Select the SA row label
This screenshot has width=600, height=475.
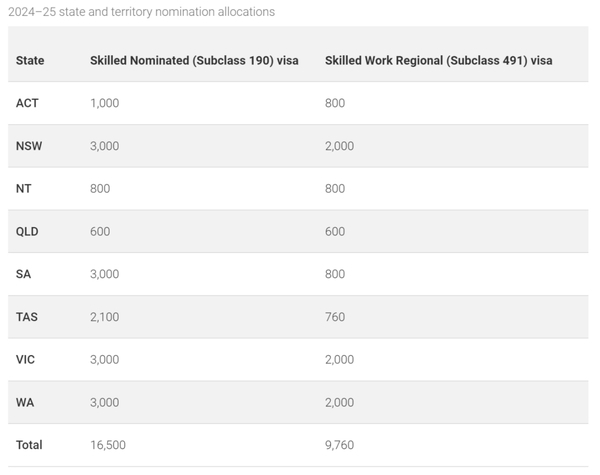tap(23, 274)
